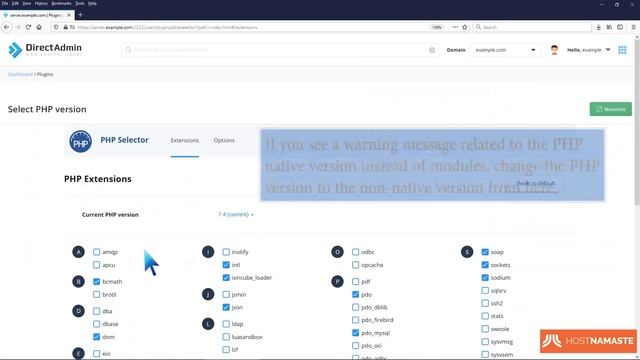Click the Reset to default button

[536, 183]
